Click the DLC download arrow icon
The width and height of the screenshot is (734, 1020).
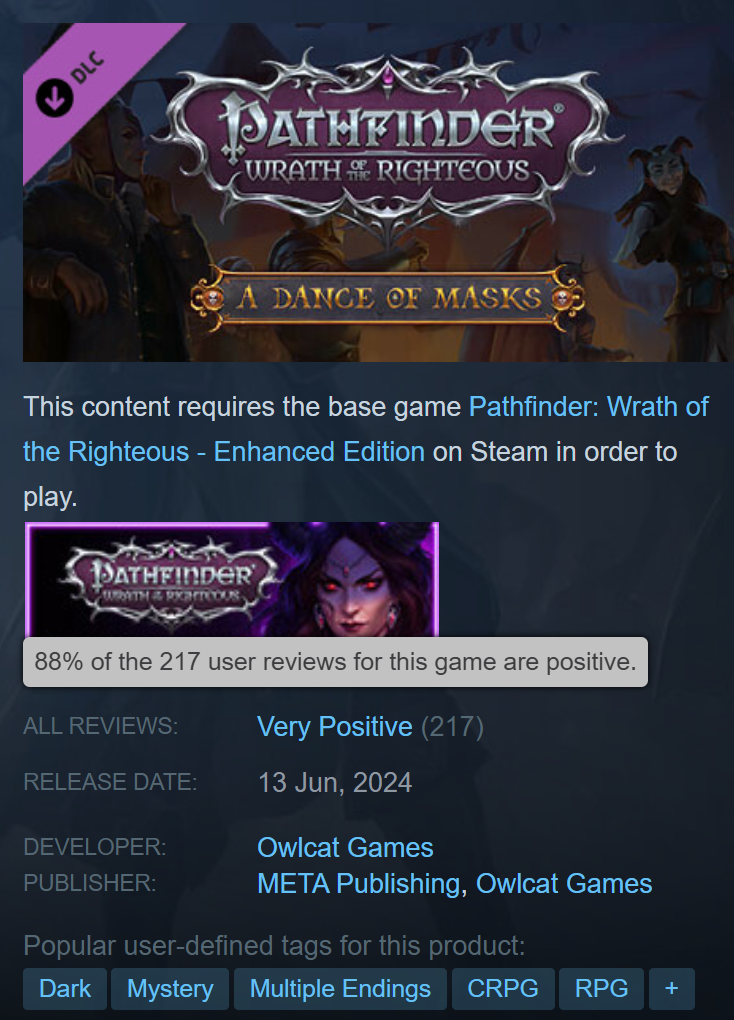(x=54, y=98)
